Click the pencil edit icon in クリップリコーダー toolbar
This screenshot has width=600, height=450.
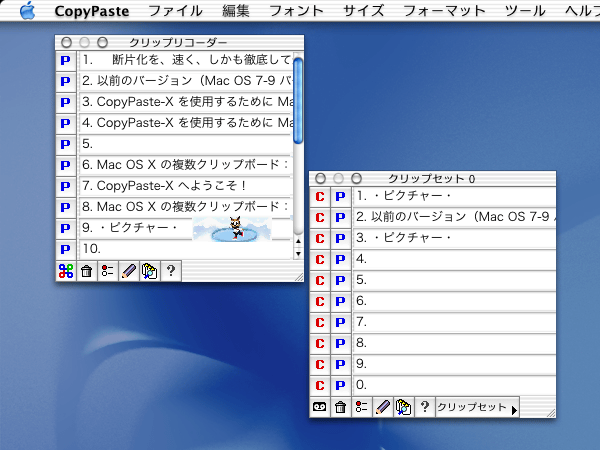point(129,271)
